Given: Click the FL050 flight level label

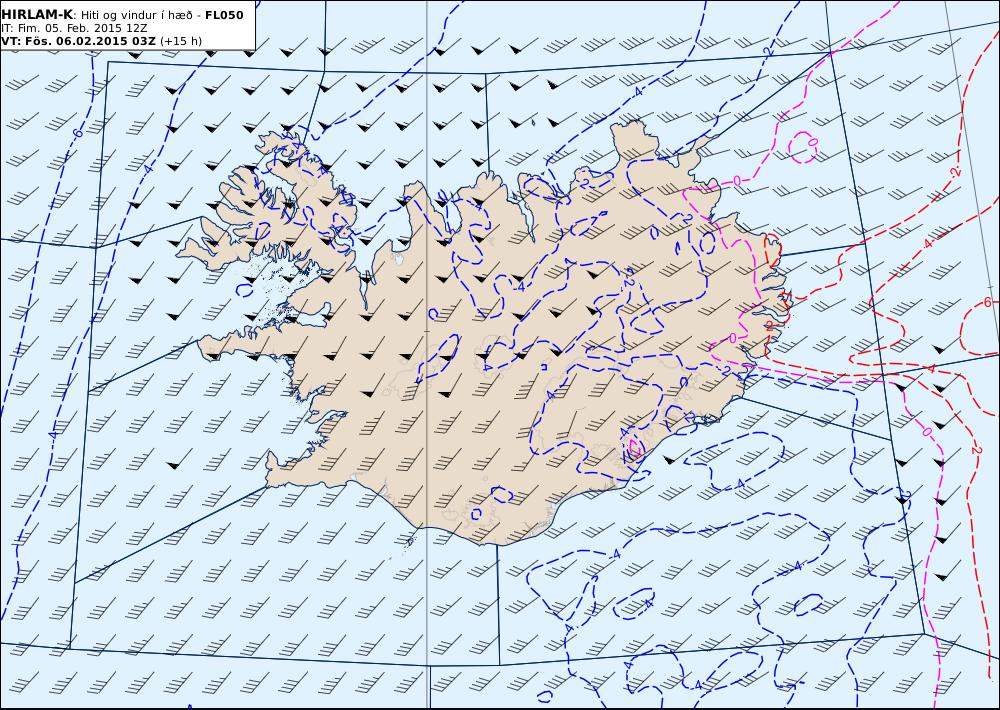Looking at the screenshot, I should tap(224, 15).
